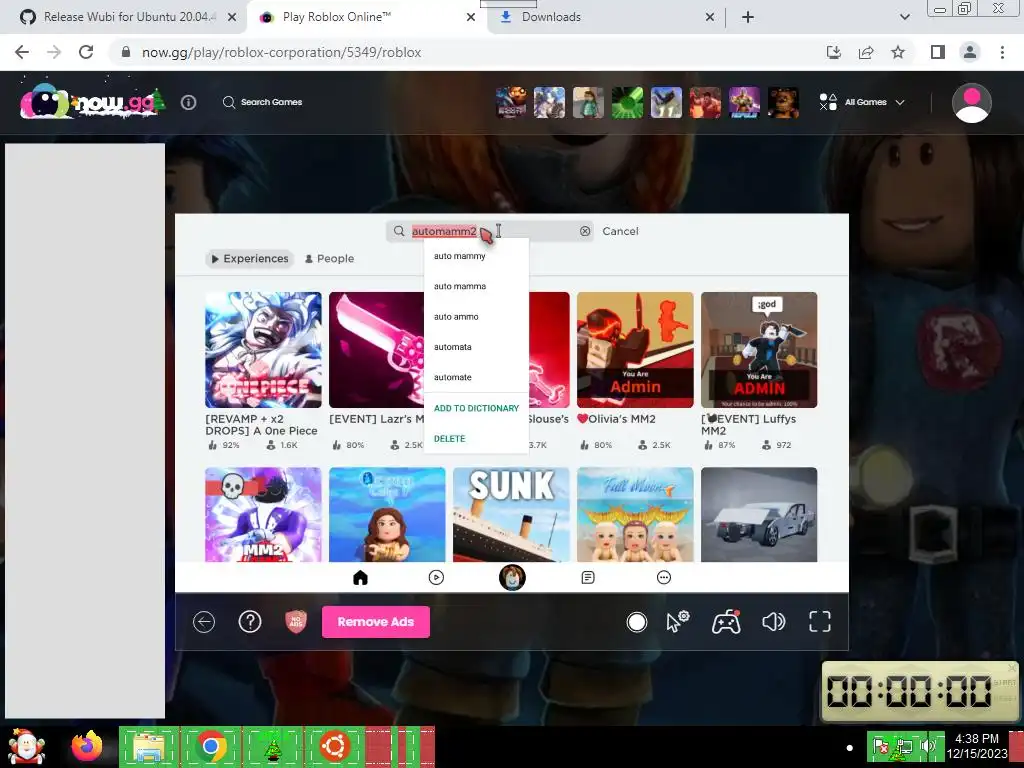Open a new browser tab
1024x768 pixels.
pos(748,18)
